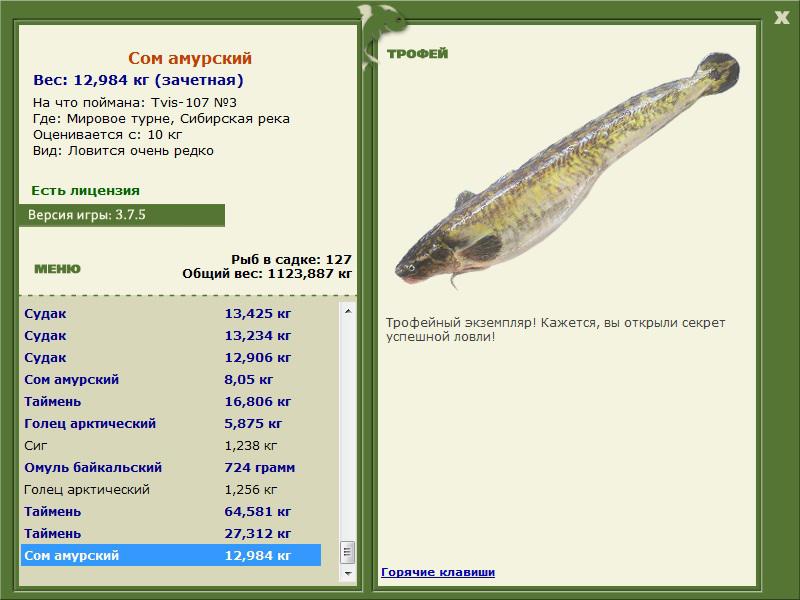This screenshot has height=600, width=800.
Task: Click the fish list scrollbar thumb
Action: click(348, 552)
